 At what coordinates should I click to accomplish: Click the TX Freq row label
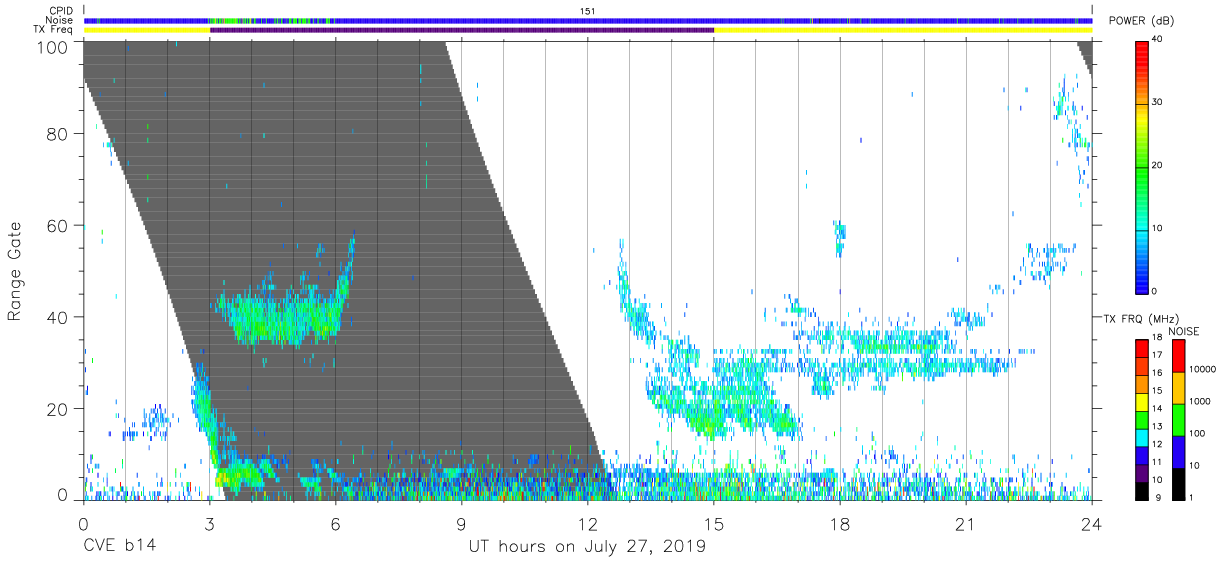(55, 30)
